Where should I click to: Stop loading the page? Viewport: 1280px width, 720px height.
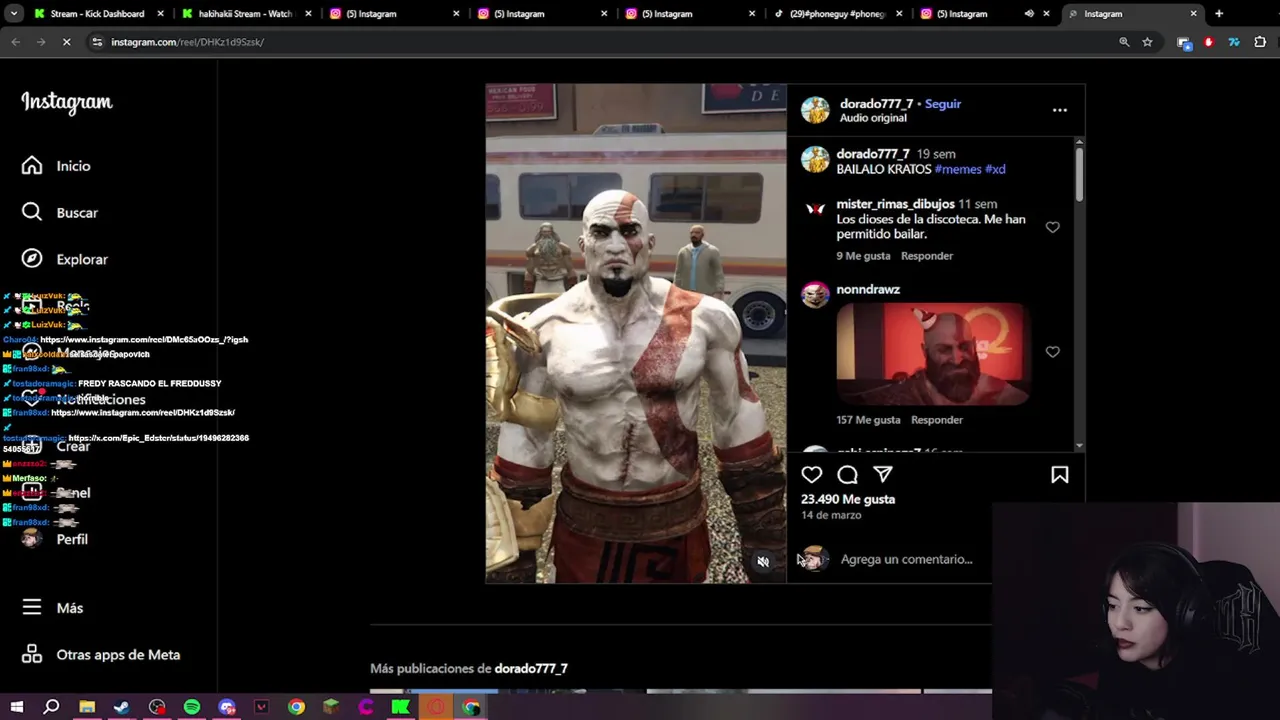(x=66, y=42)
